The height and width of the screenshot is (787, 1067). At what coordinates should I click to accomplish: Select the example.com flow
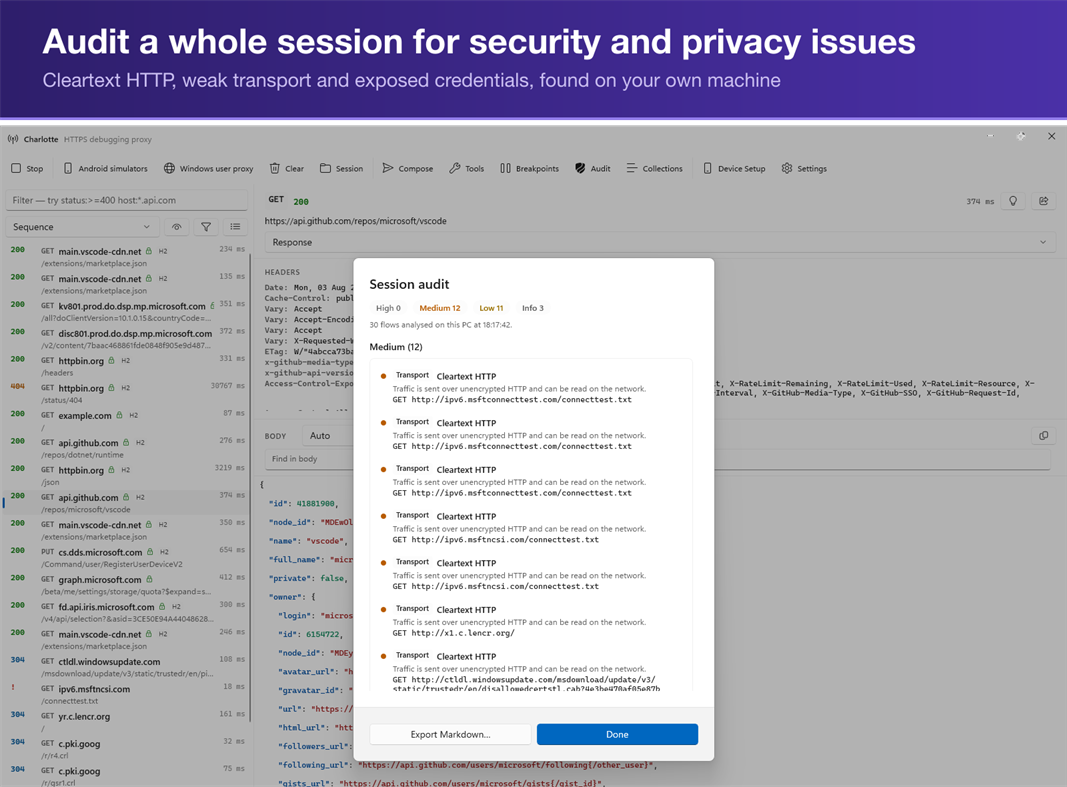click(127, 421)
